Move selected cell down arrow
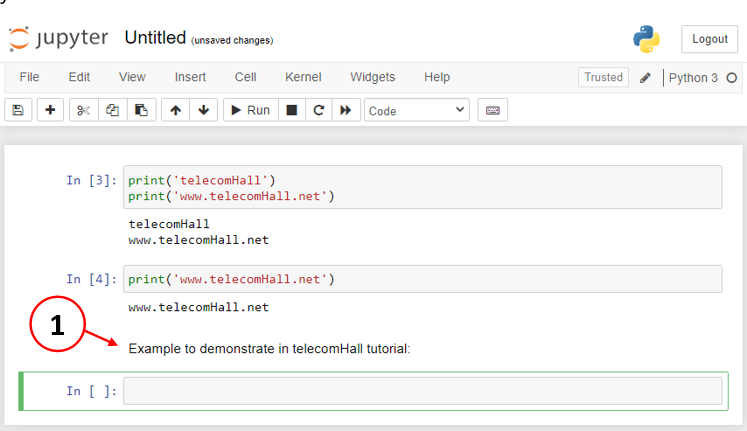Viewport: 747px width, 431px height. pyautogui.click(x=203, y=110)
